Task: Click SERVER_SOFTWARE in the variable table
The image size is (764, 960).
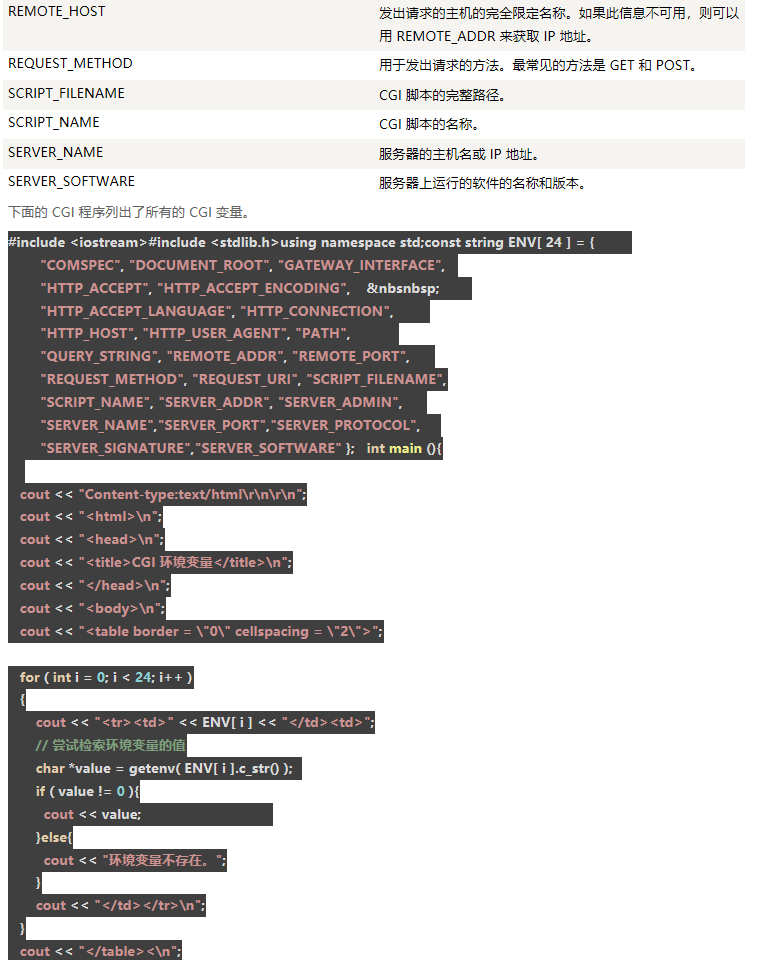Action: pos(72,181)
